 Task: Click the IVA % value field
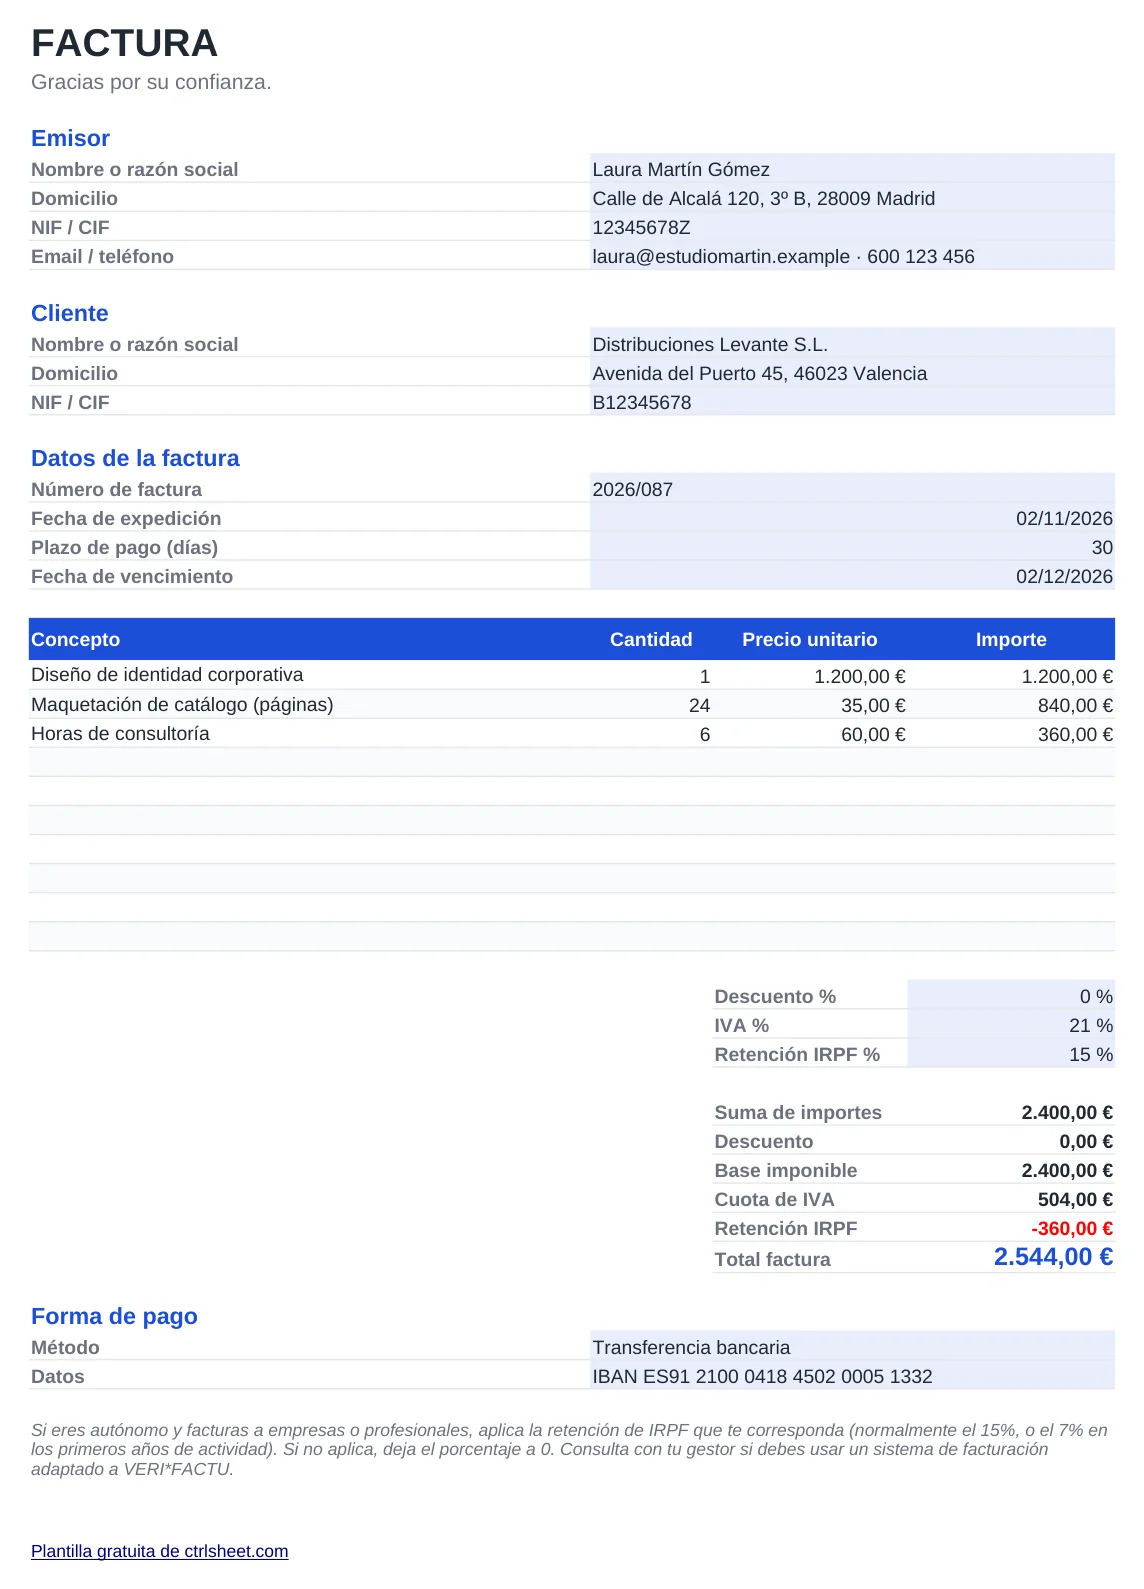coord(1011,1025)
